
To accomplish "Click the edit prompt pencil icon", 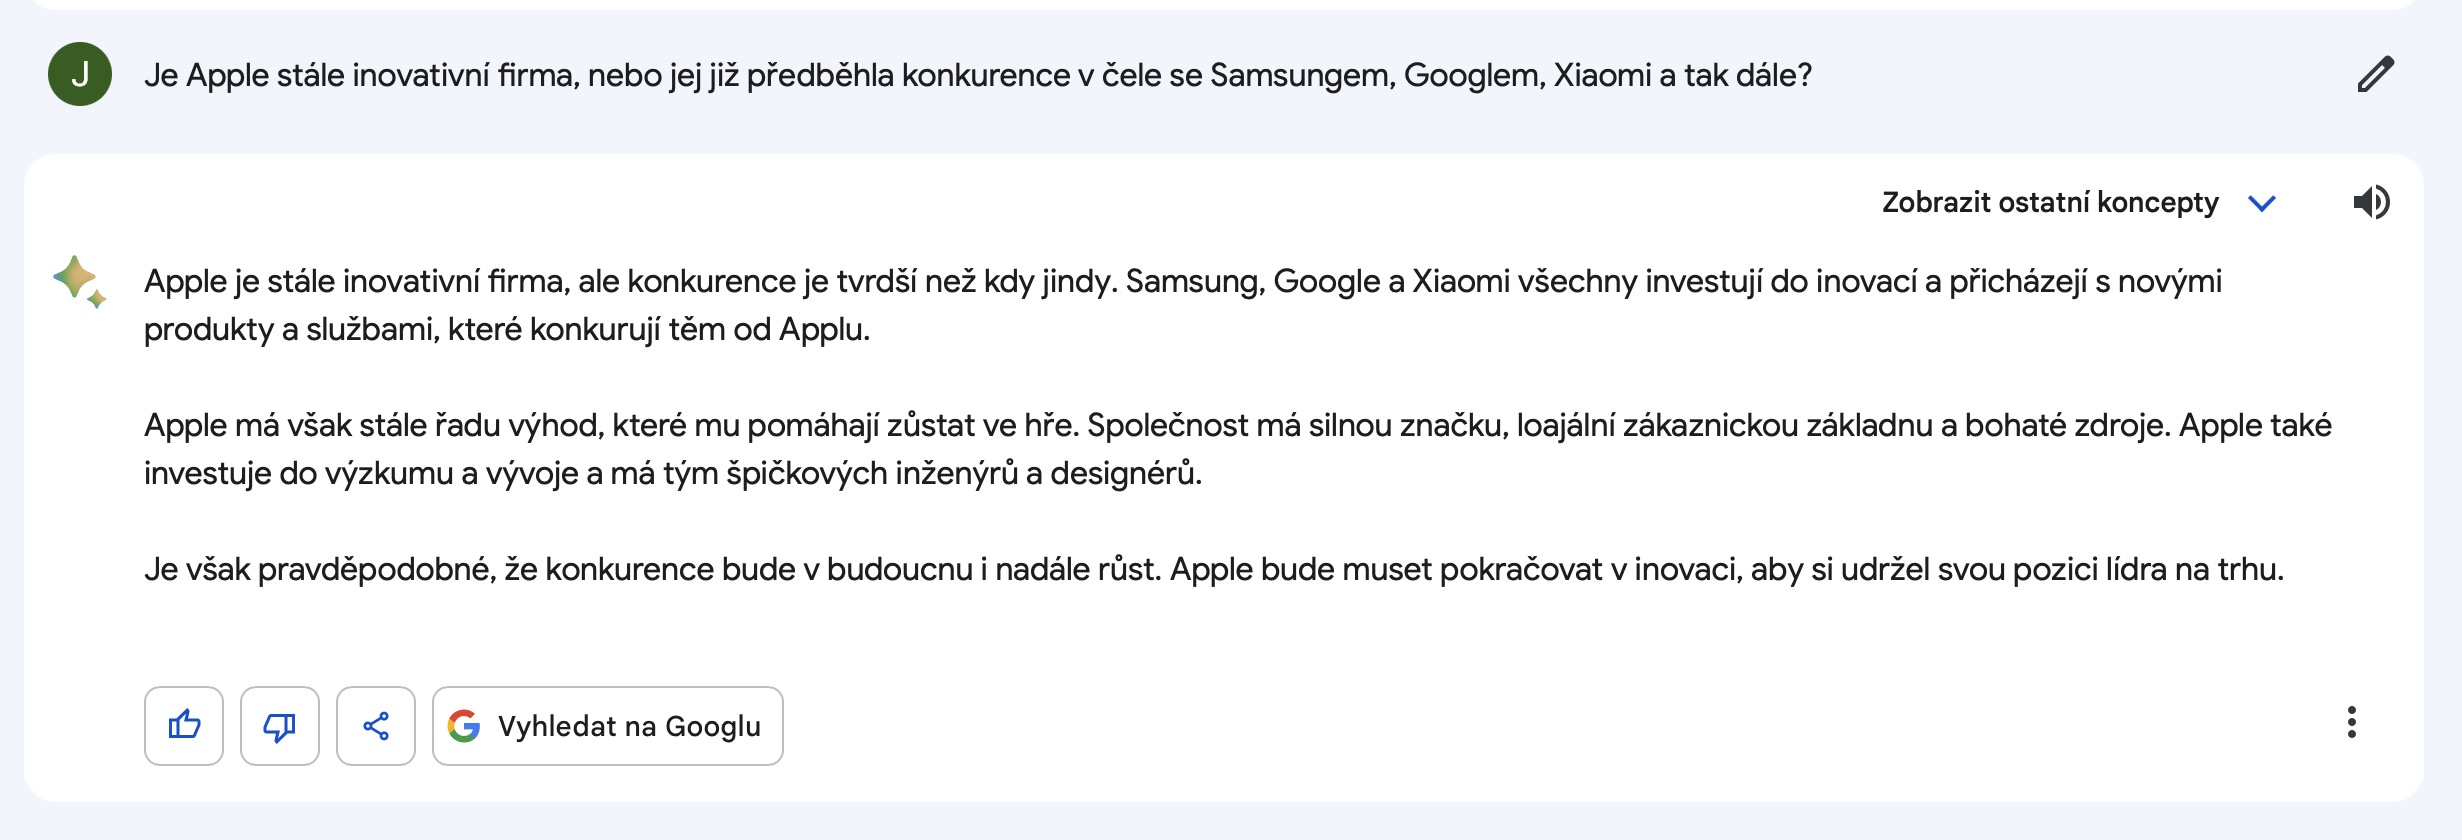I will (x=2375, y=75).
